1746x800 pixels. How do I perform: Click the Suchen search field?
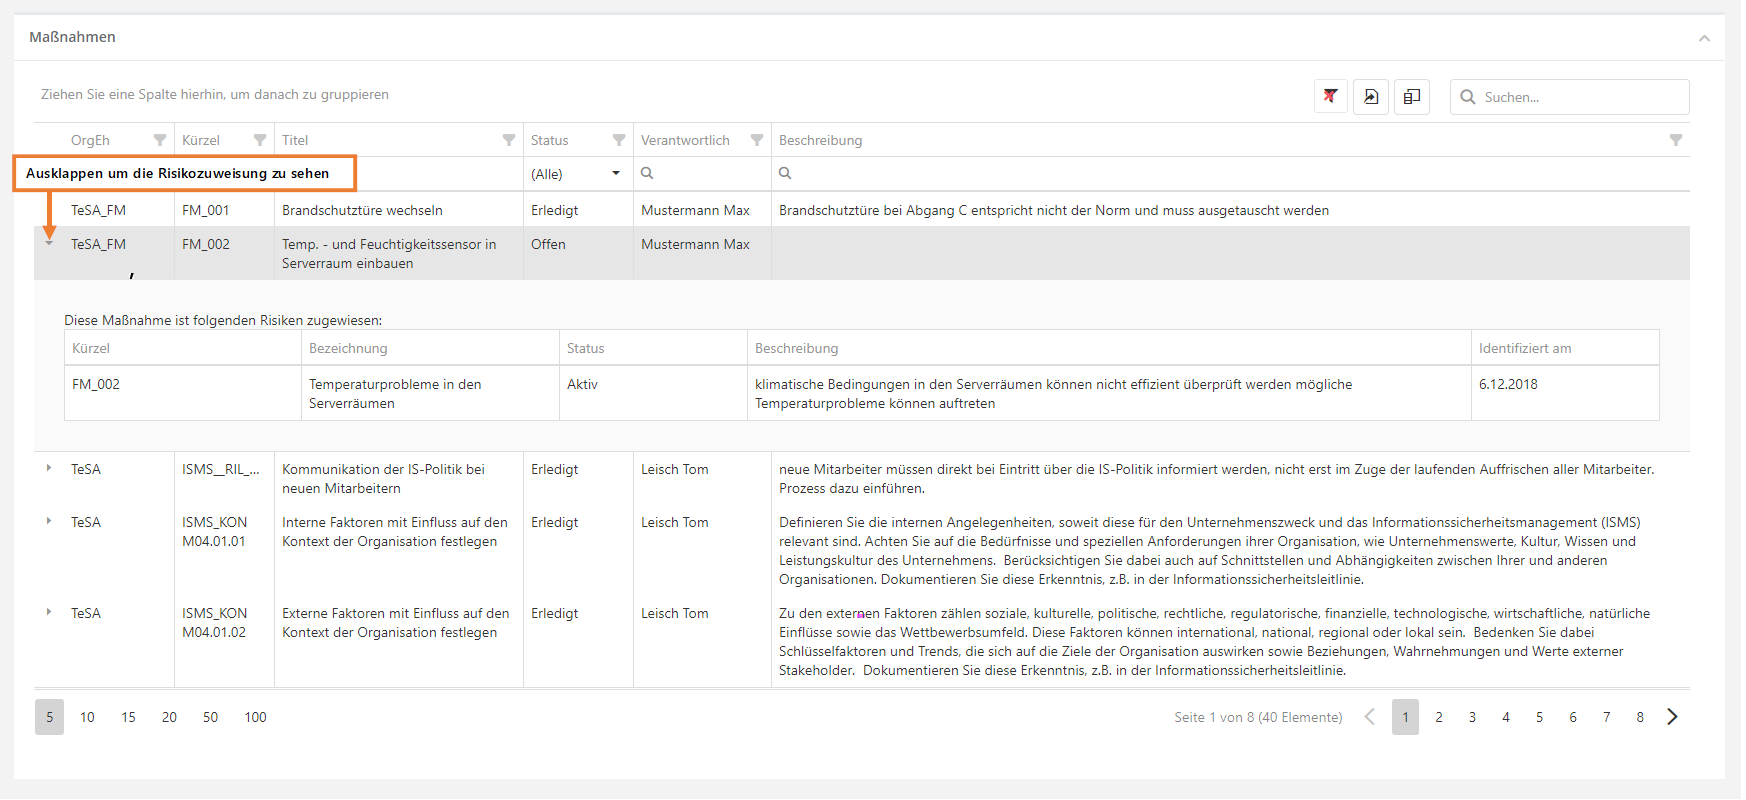pos(1580,97)
